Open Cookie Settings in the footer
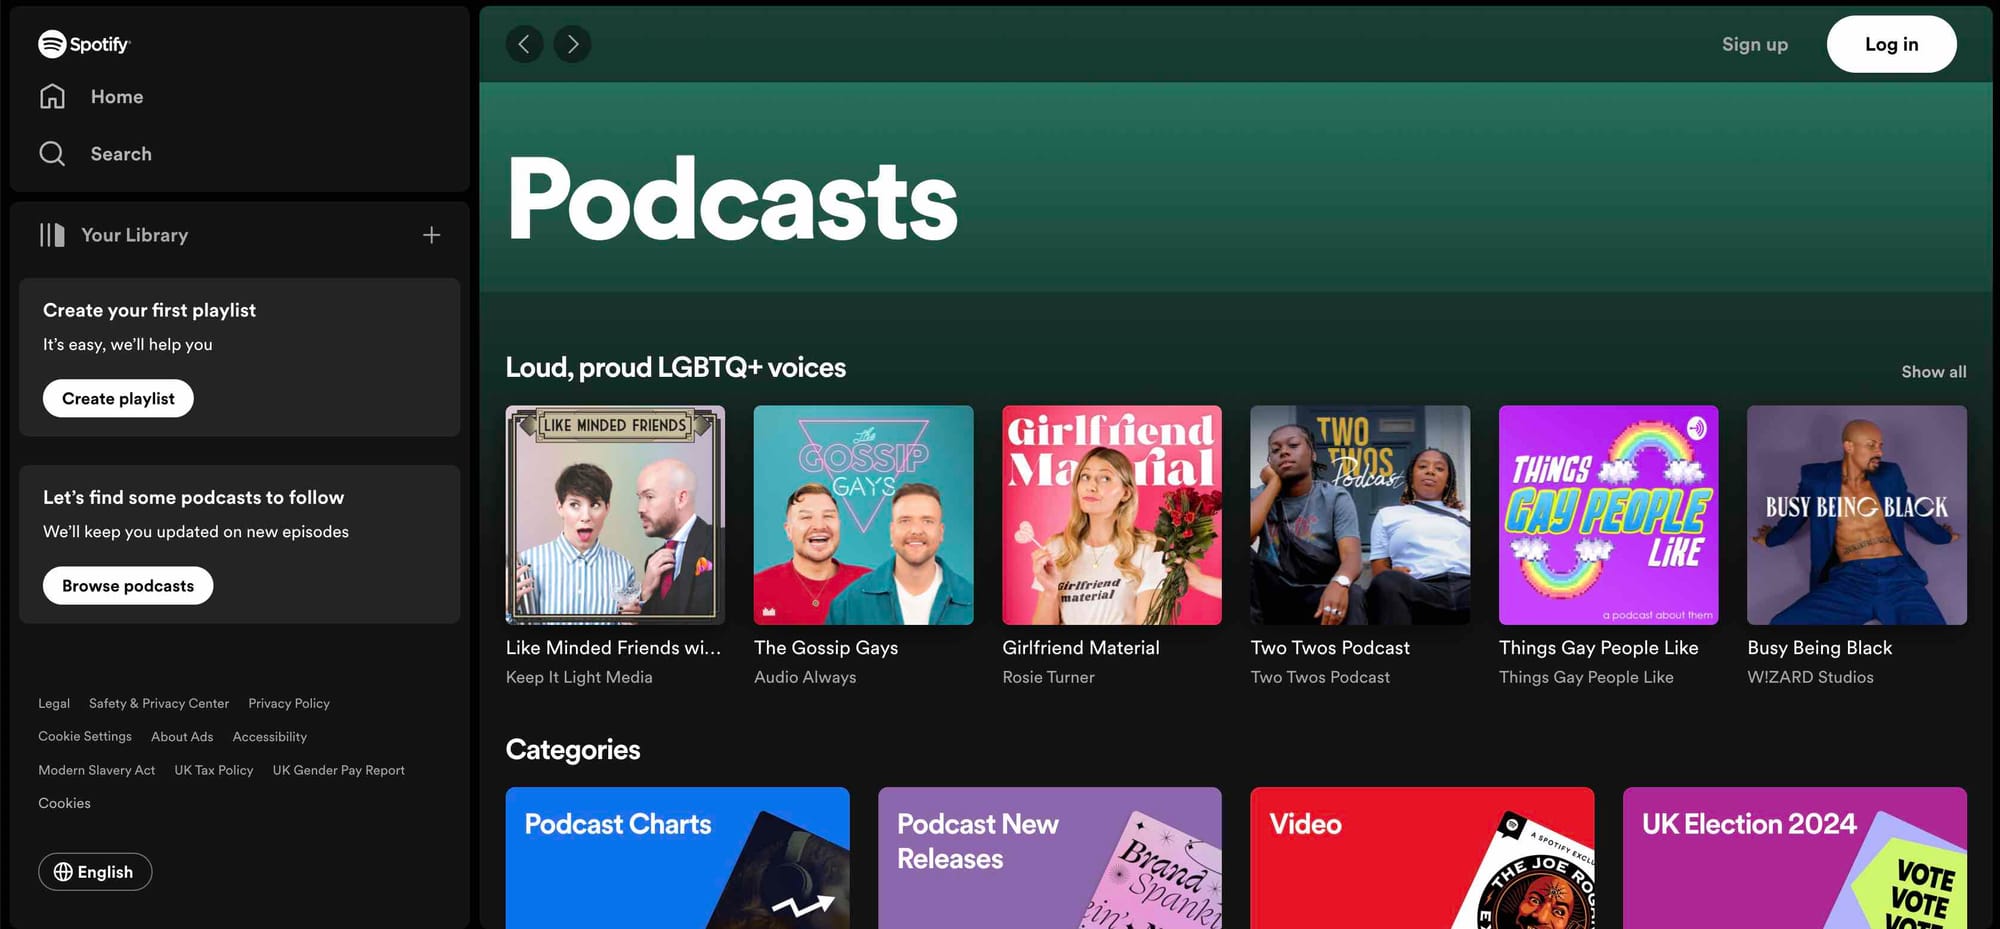 point(85,736)
